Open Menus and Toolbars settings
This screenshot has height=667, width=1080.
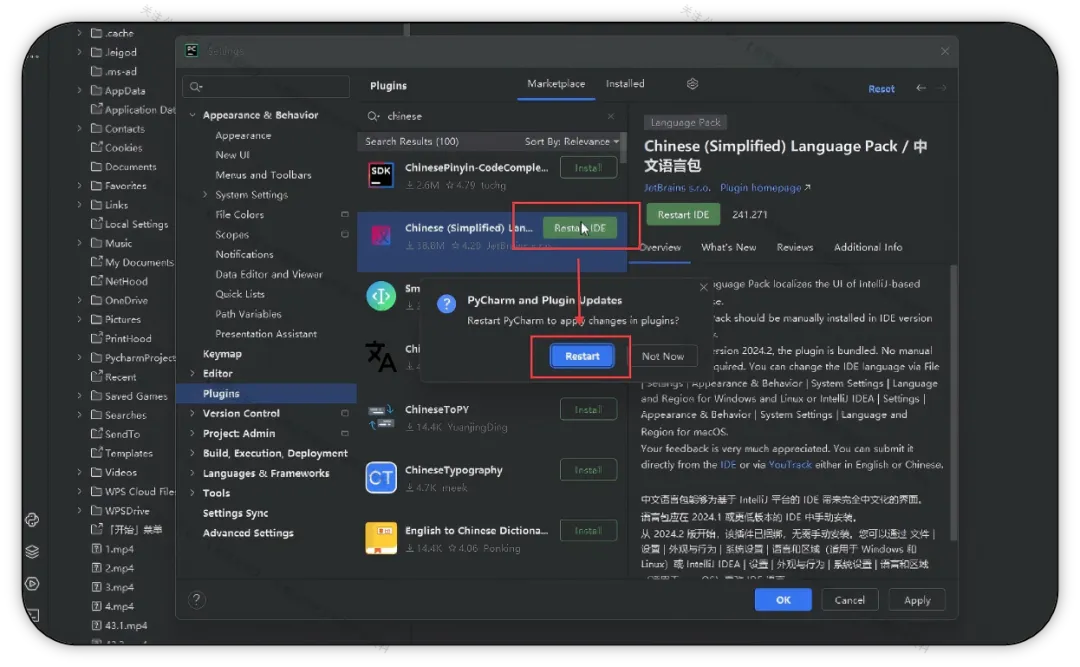pos(263,175)
